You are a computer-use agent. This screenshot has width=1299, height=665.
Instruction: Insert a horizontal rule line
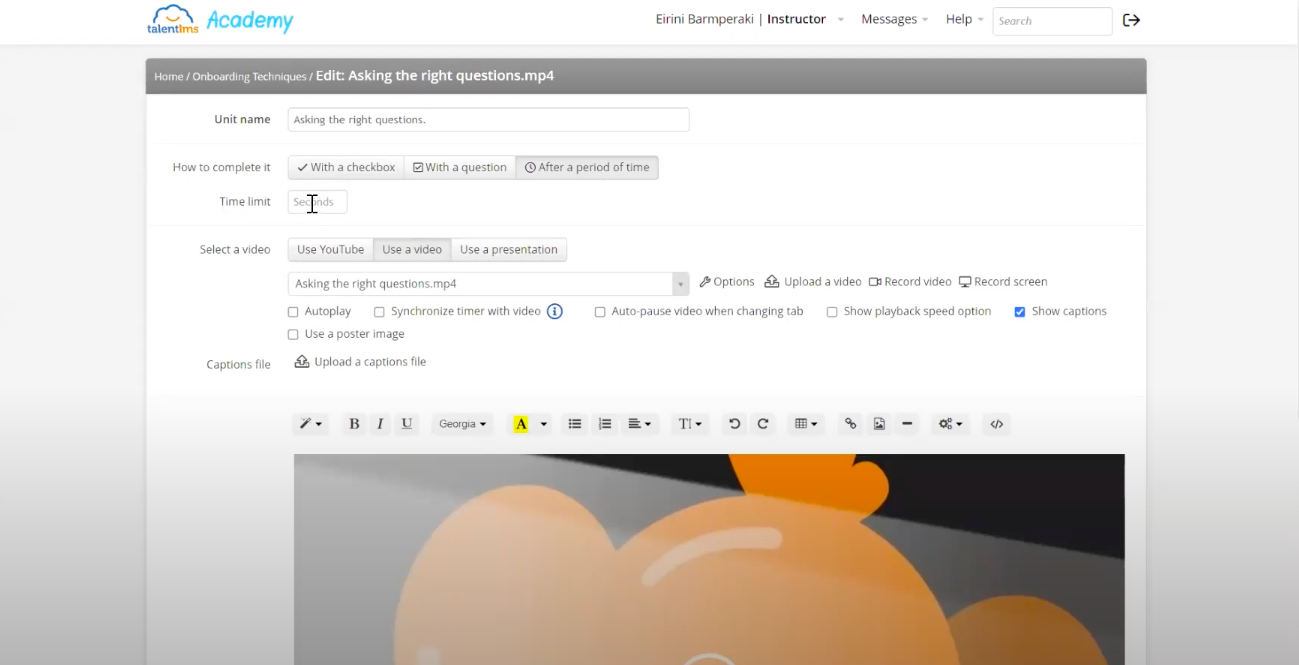[x=907, y=424]
